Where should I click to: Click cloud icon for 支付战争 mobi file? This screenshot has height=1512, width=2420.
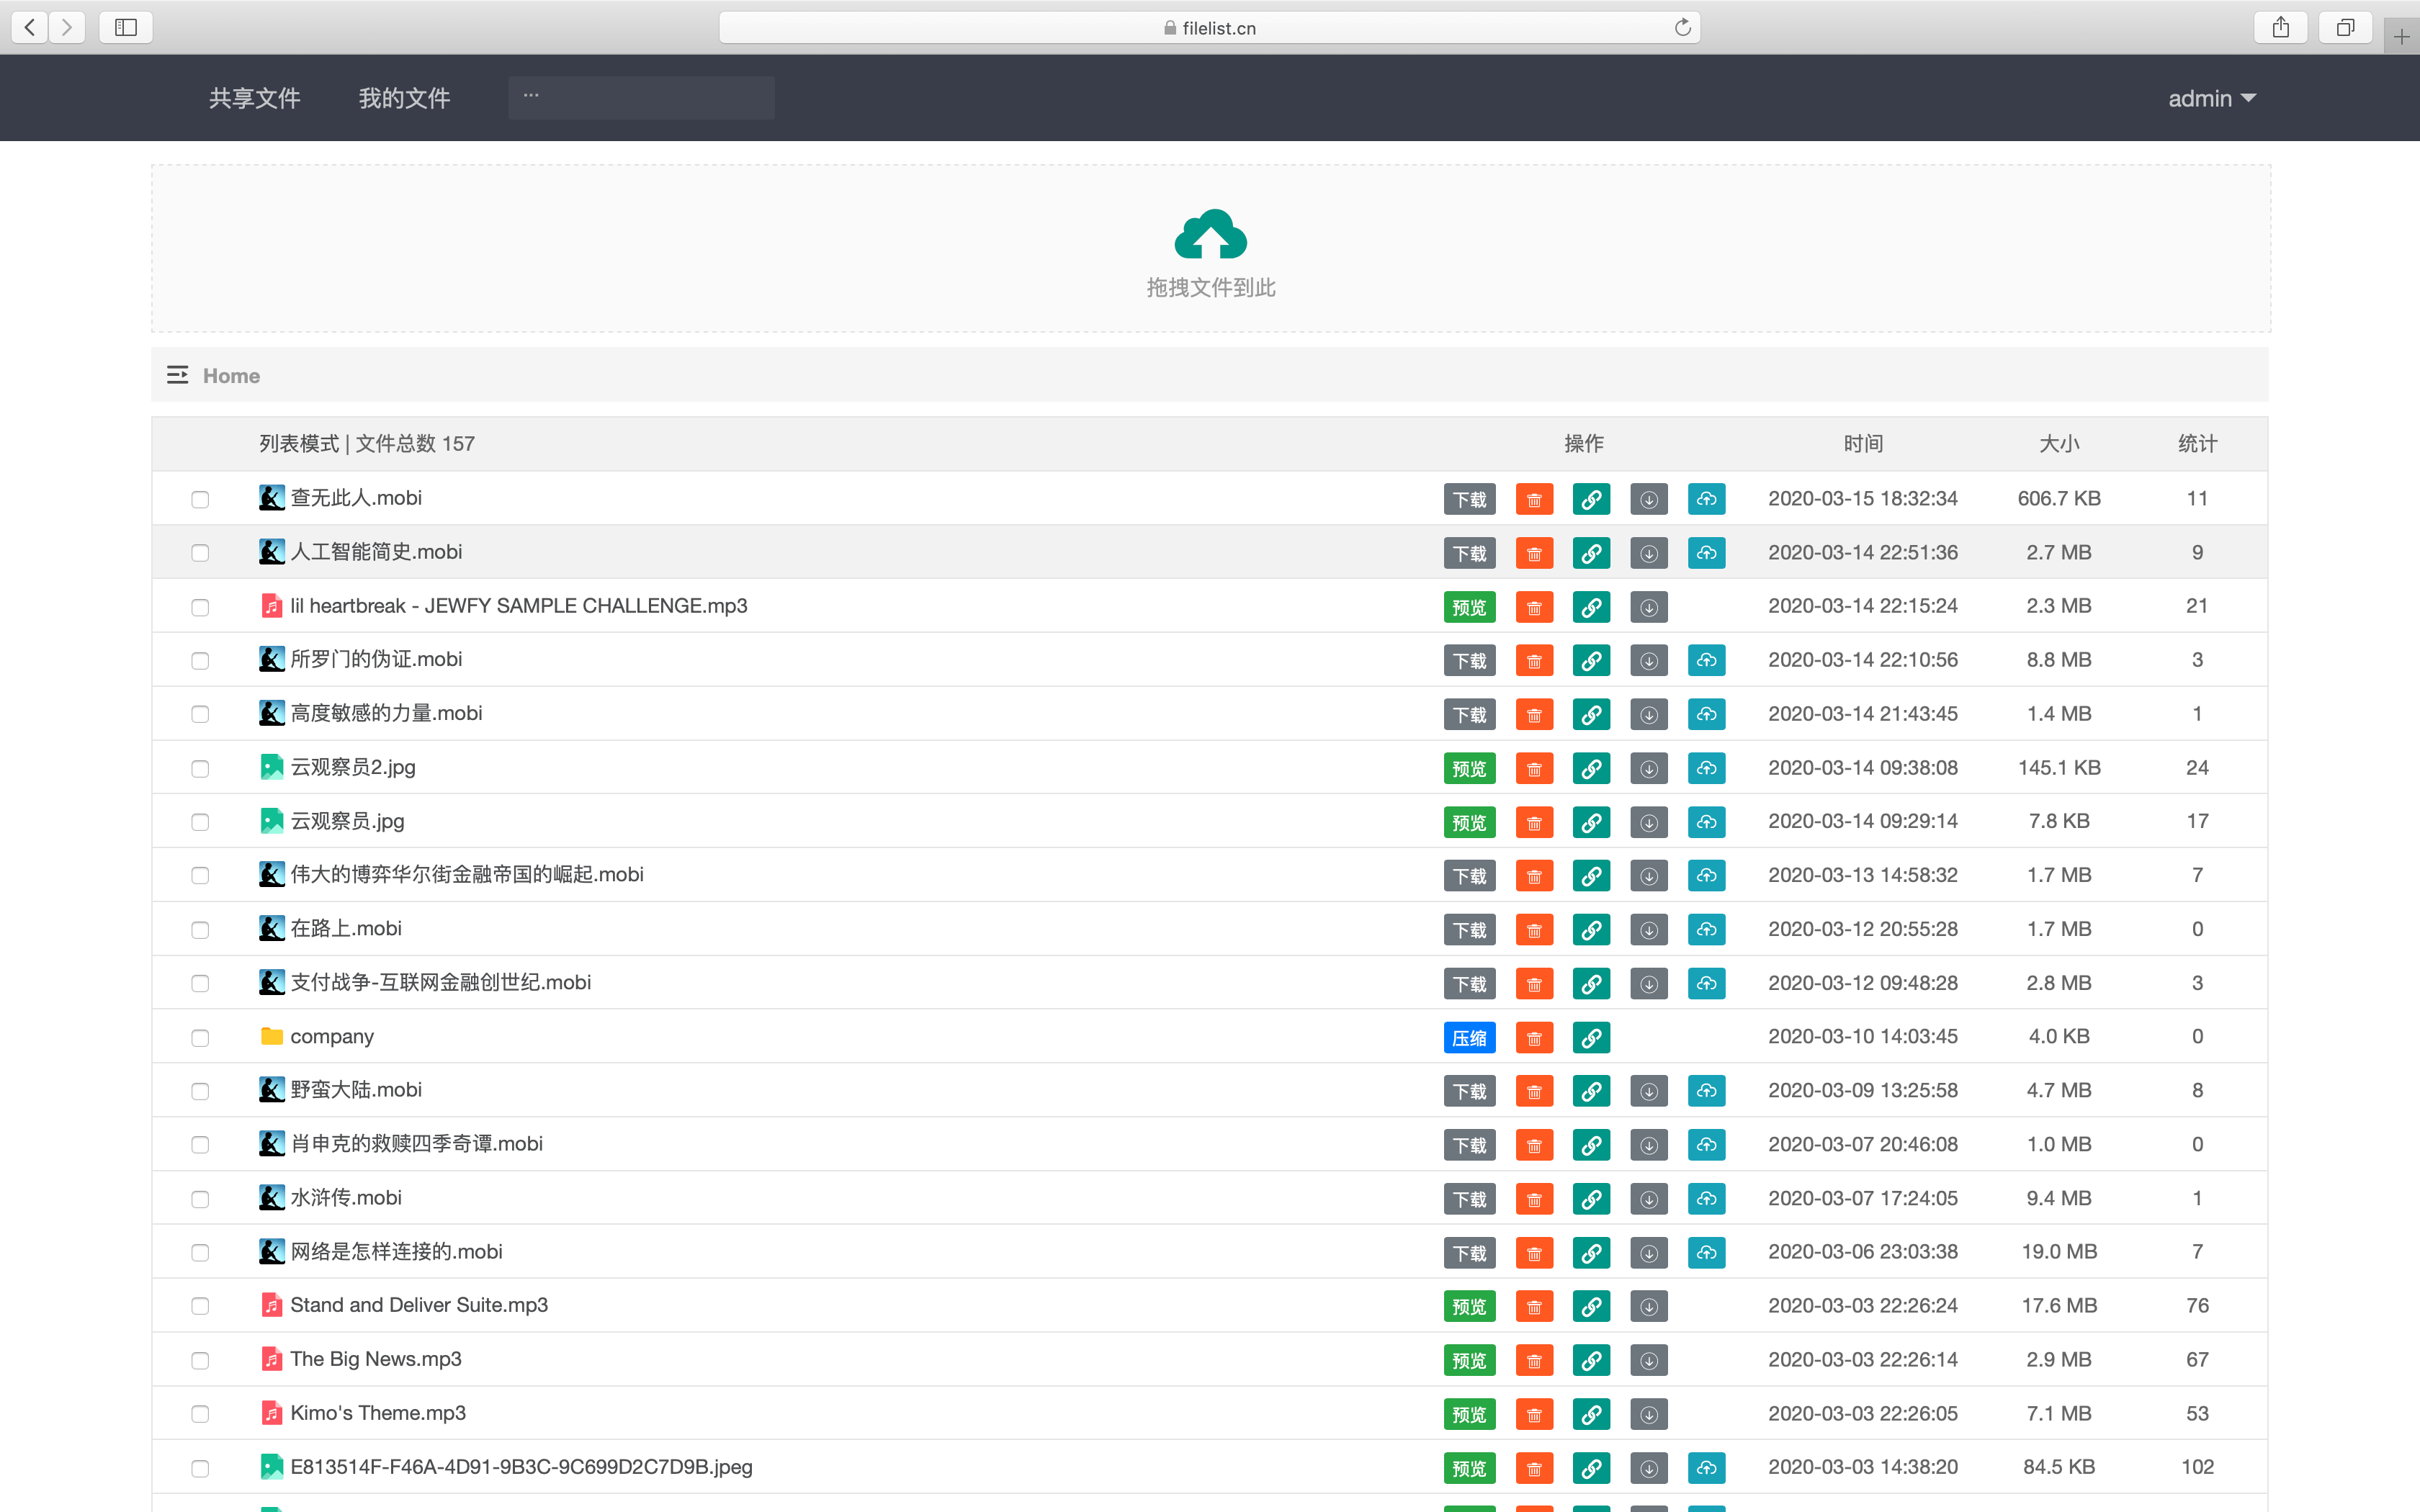point(1706,984)
